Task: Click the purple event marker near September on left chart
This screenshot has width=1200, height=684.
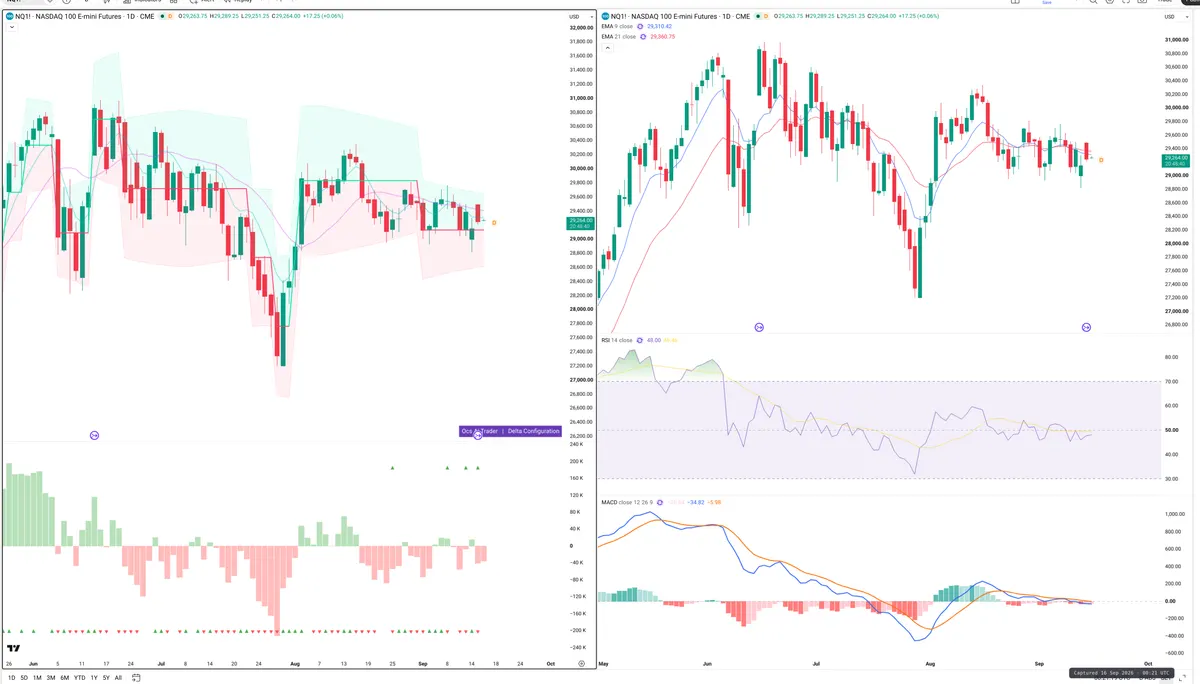Action: coord(477,435)
